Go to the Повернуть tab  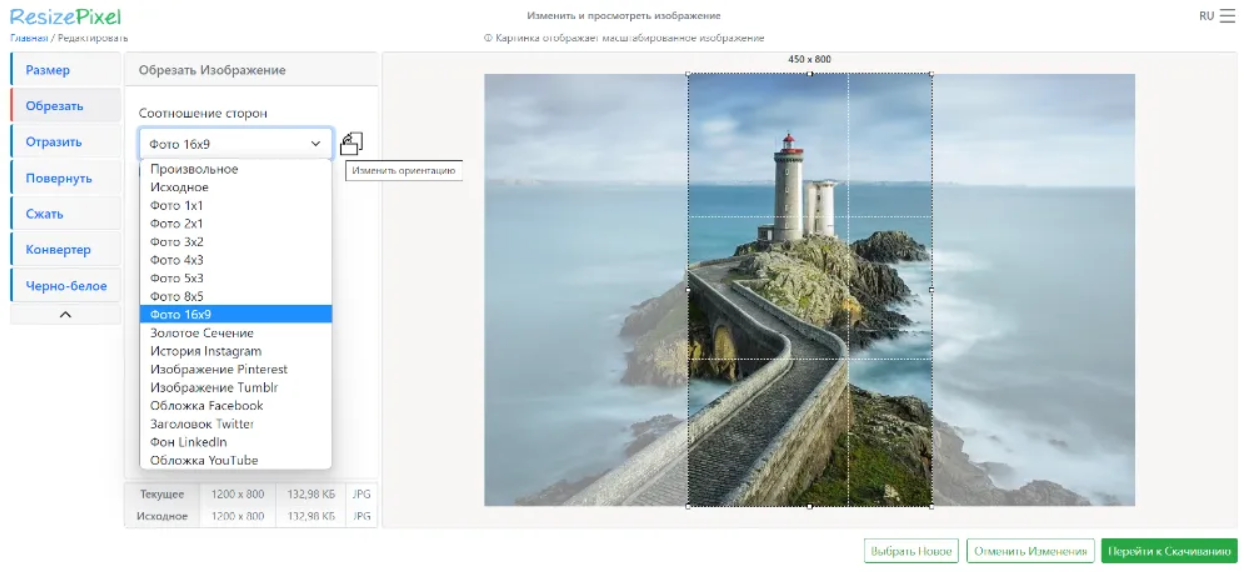click(59, 178)
